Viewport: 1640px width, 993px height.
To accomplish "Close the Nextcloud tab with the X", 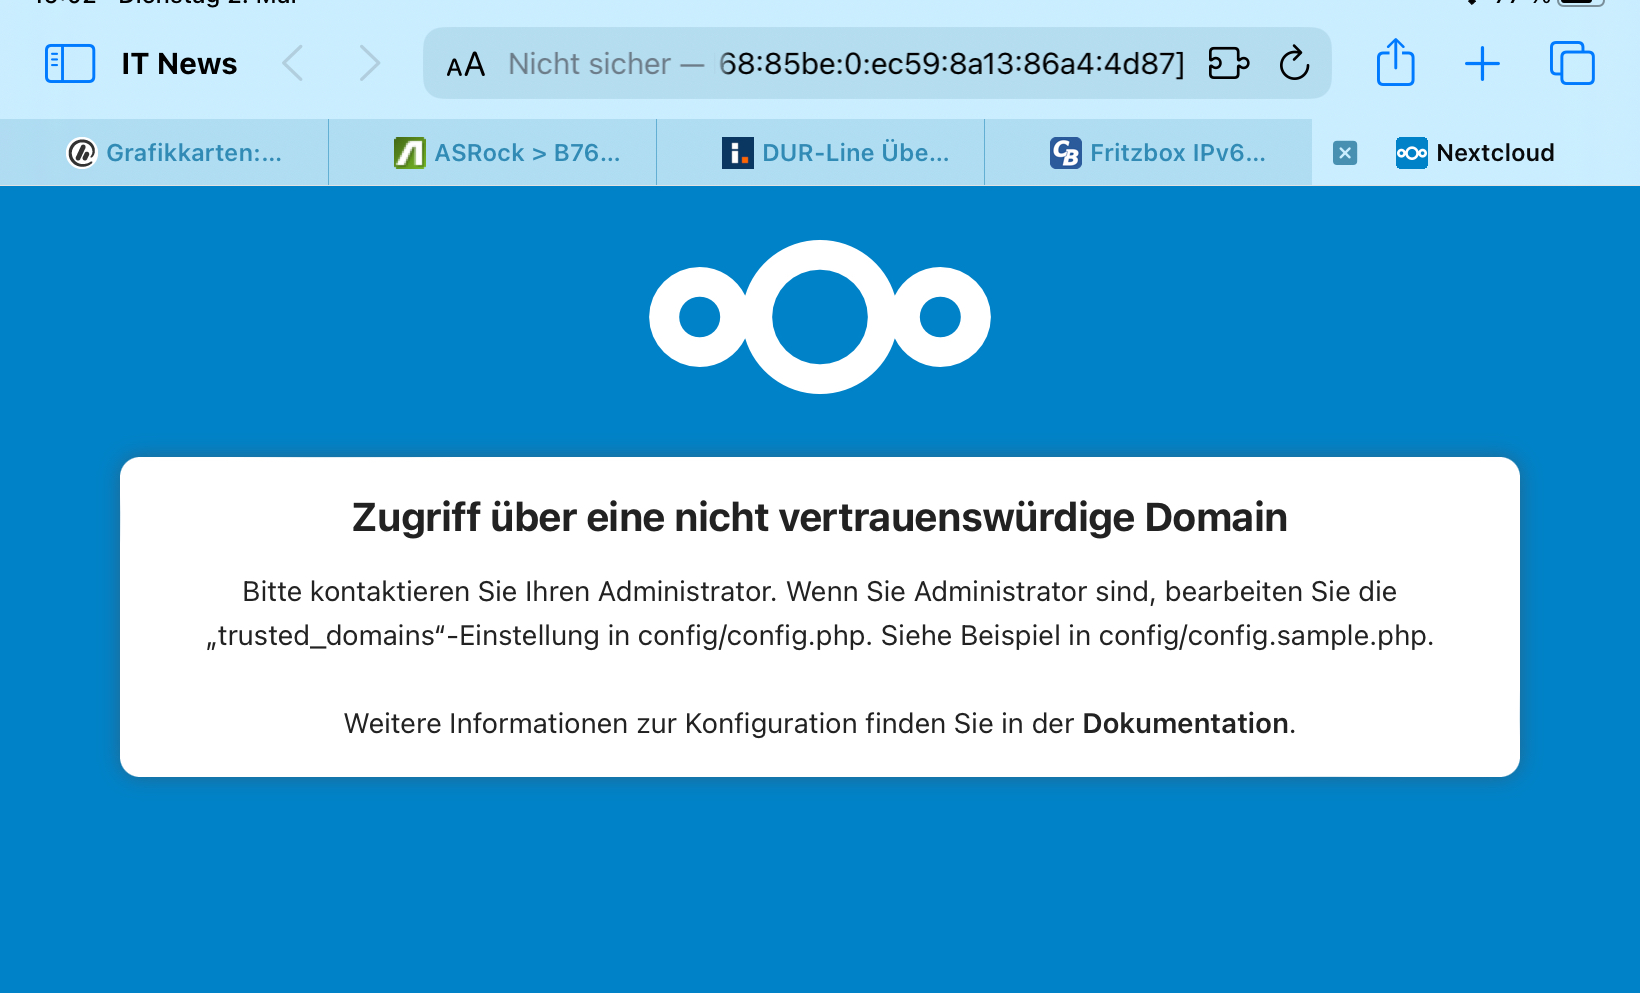I will tap(1345, 153).
